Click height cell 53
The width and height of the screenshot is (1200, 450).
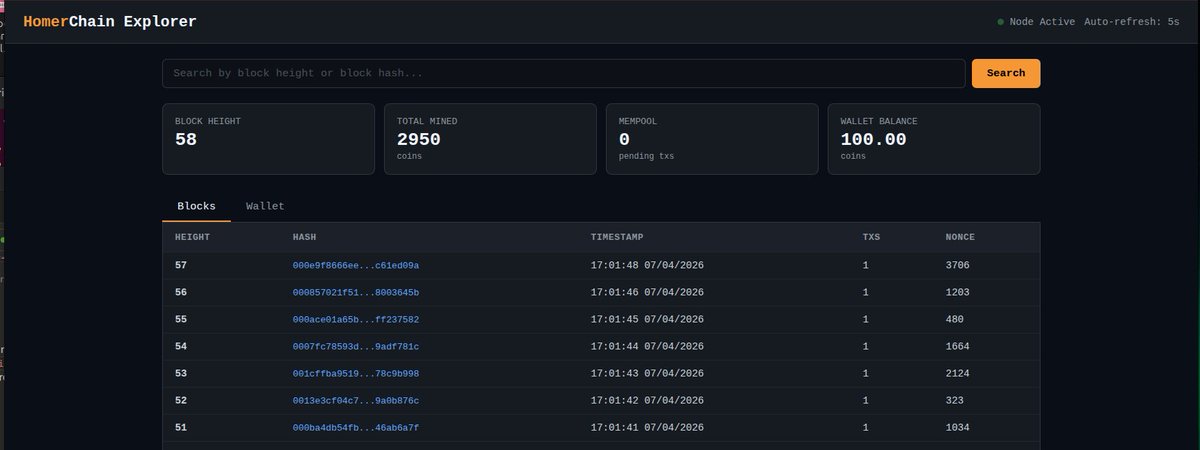[x=181, y=373]
